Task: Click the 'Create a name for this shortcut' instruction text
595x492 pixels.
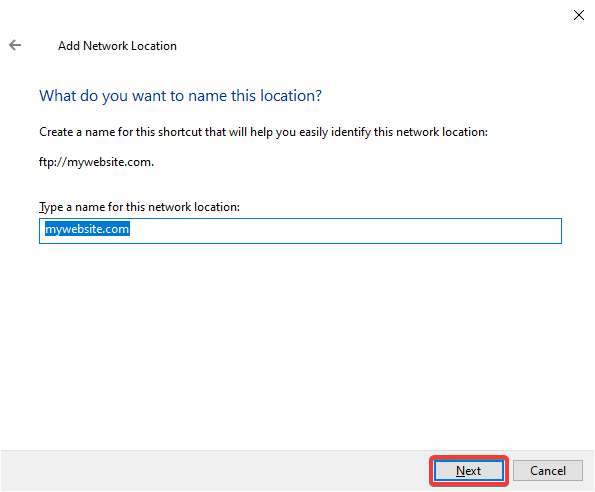Action: tap(263, 132)
